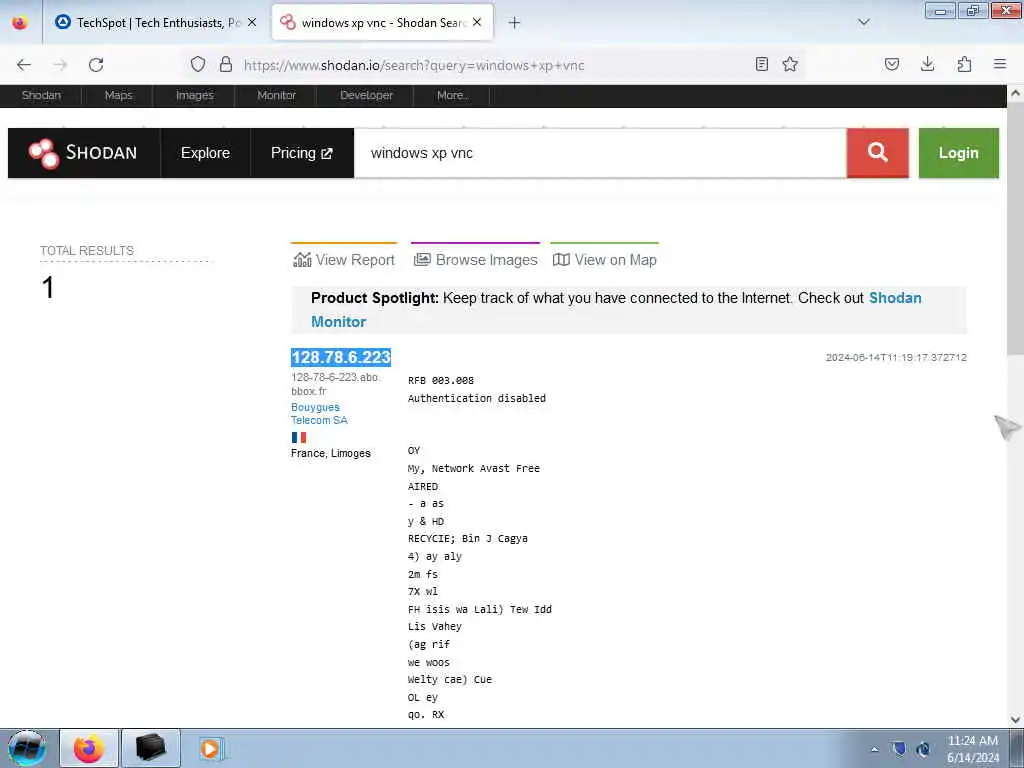Click the green Login button
The height and width of the screenshot is (768, 1024).
coord(958,153)
